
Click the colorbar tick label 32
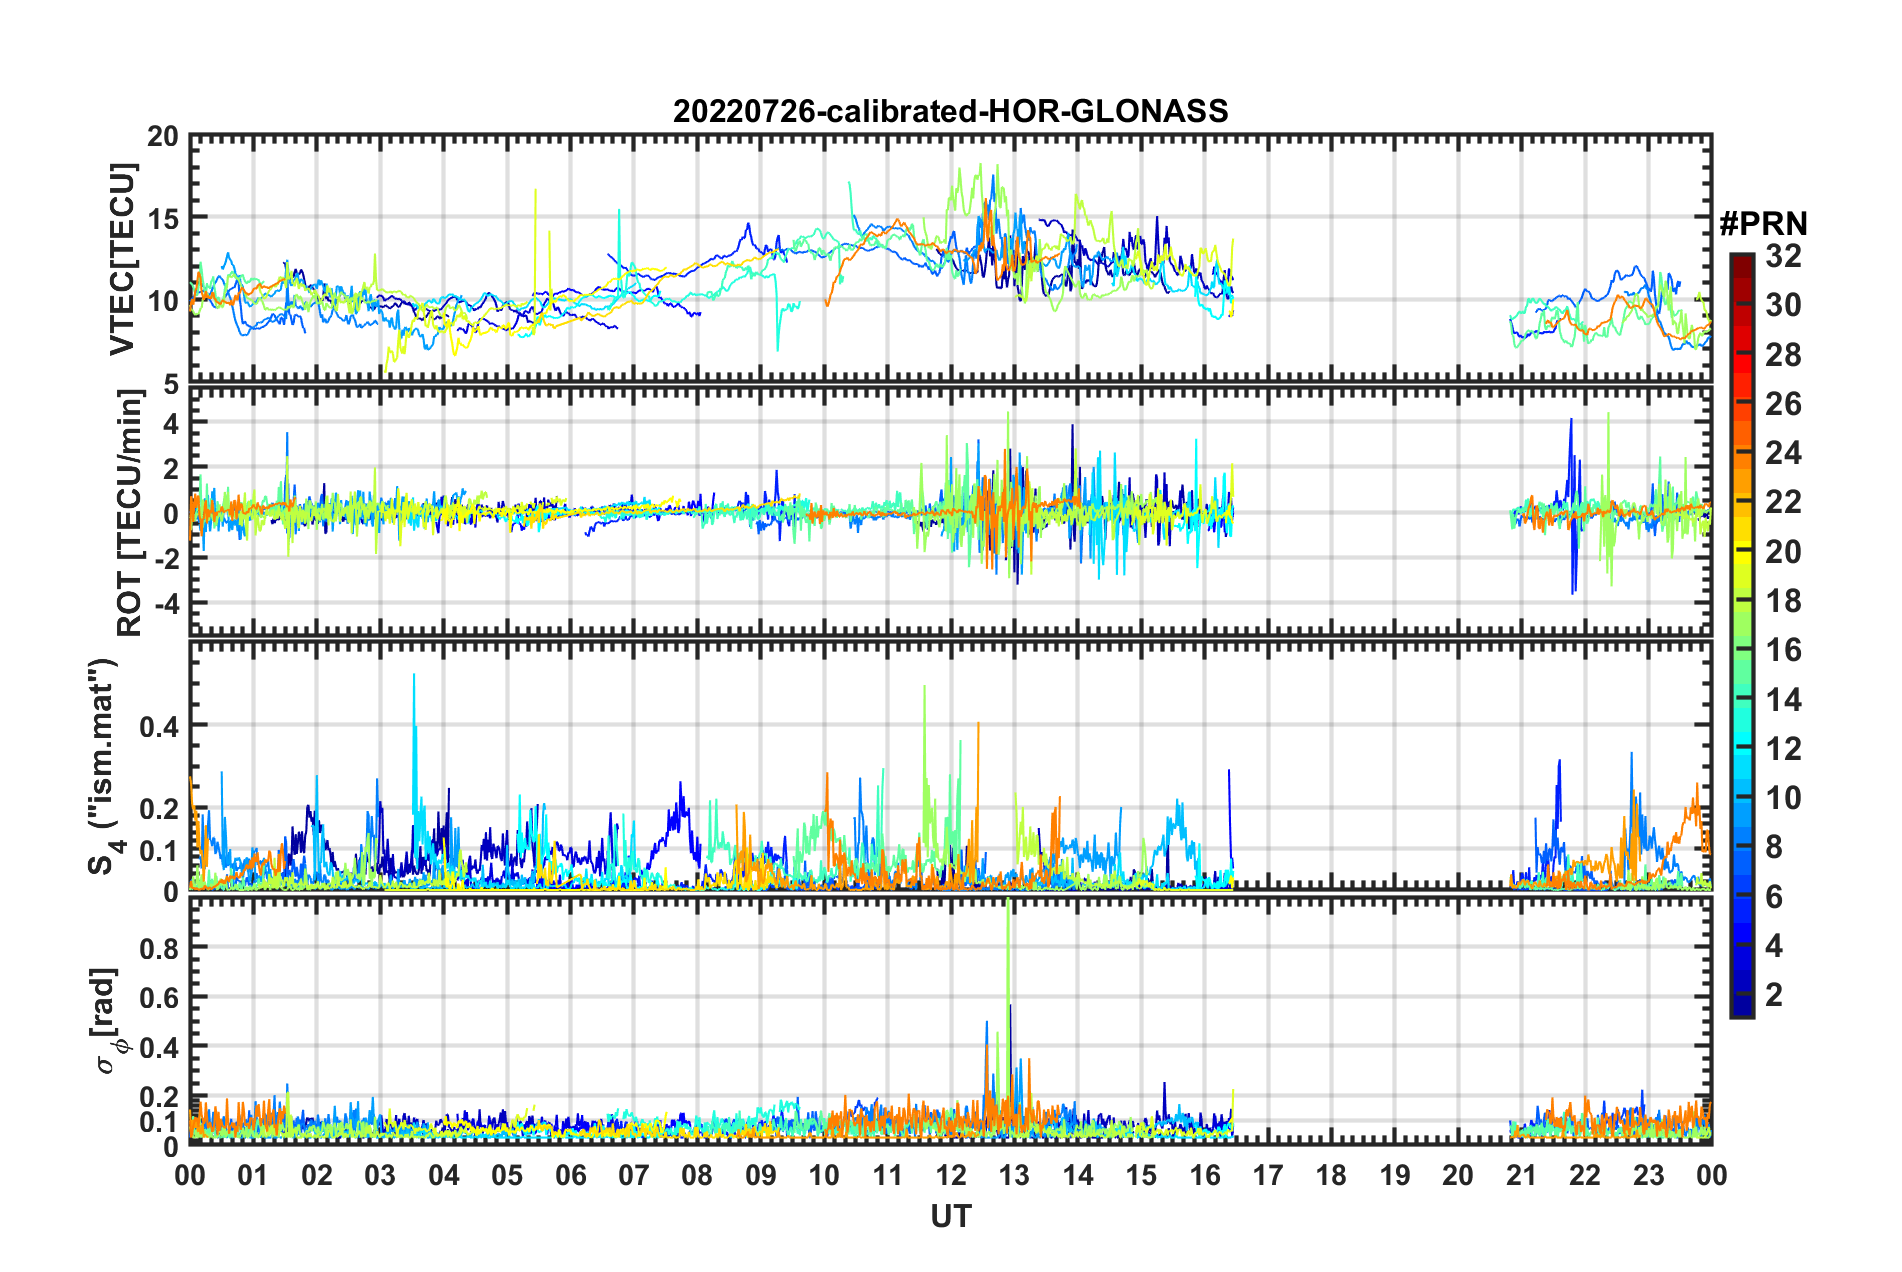[1784, 256]
